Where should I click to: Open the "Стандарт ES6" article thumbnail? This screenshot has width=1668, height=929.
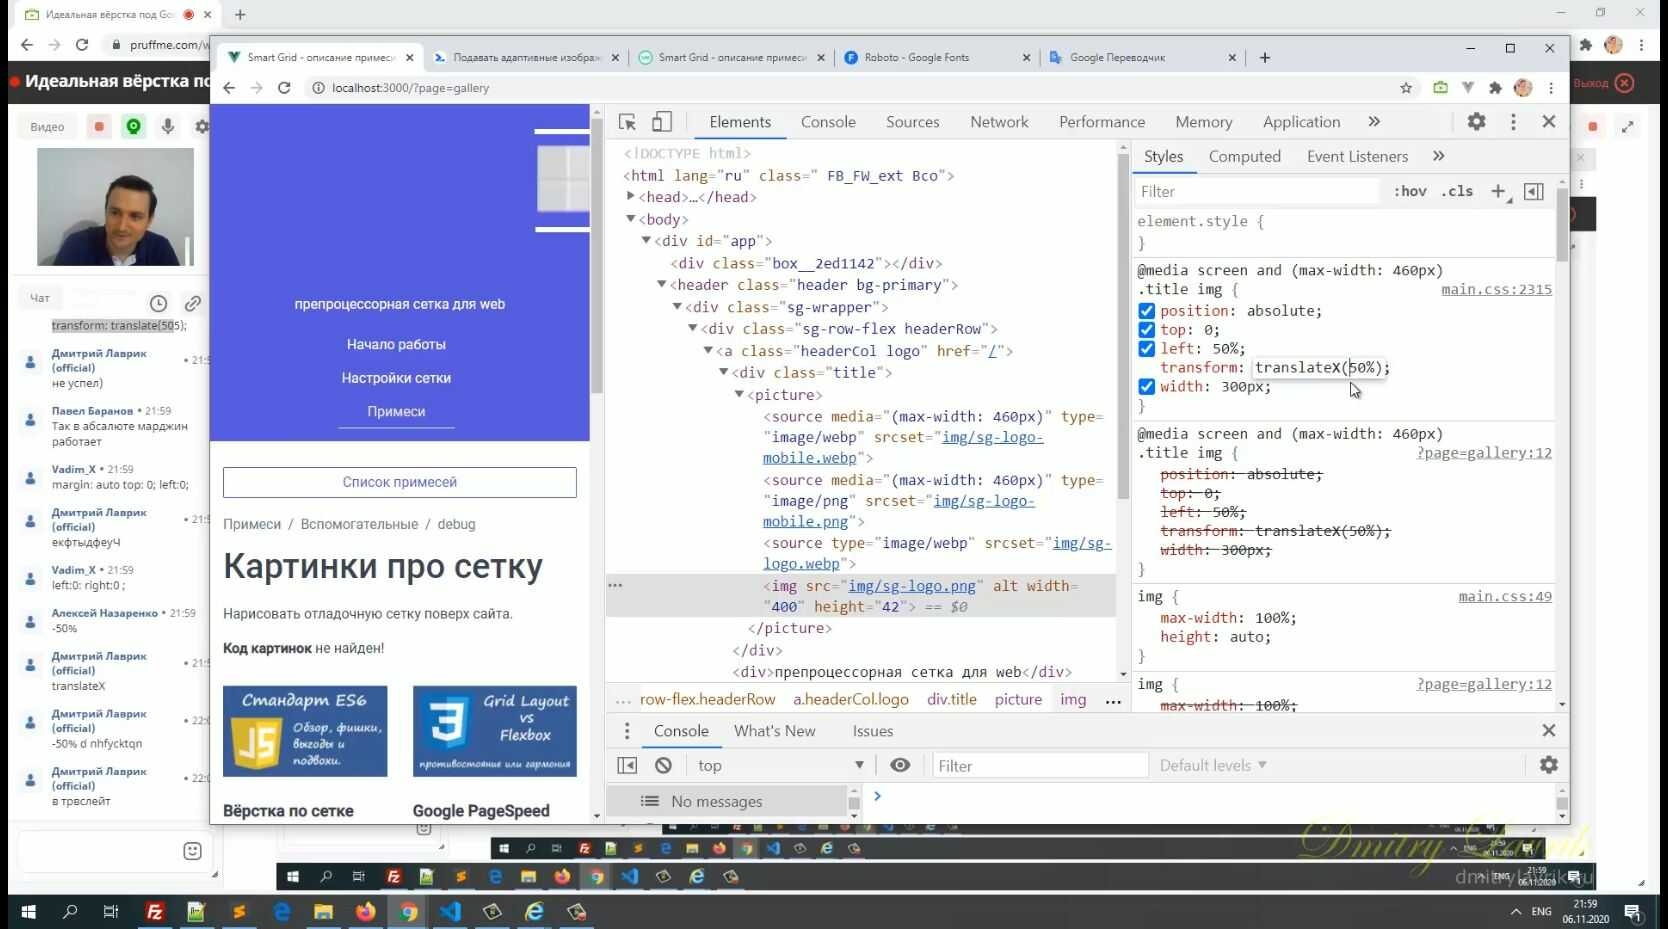point(305,731)
